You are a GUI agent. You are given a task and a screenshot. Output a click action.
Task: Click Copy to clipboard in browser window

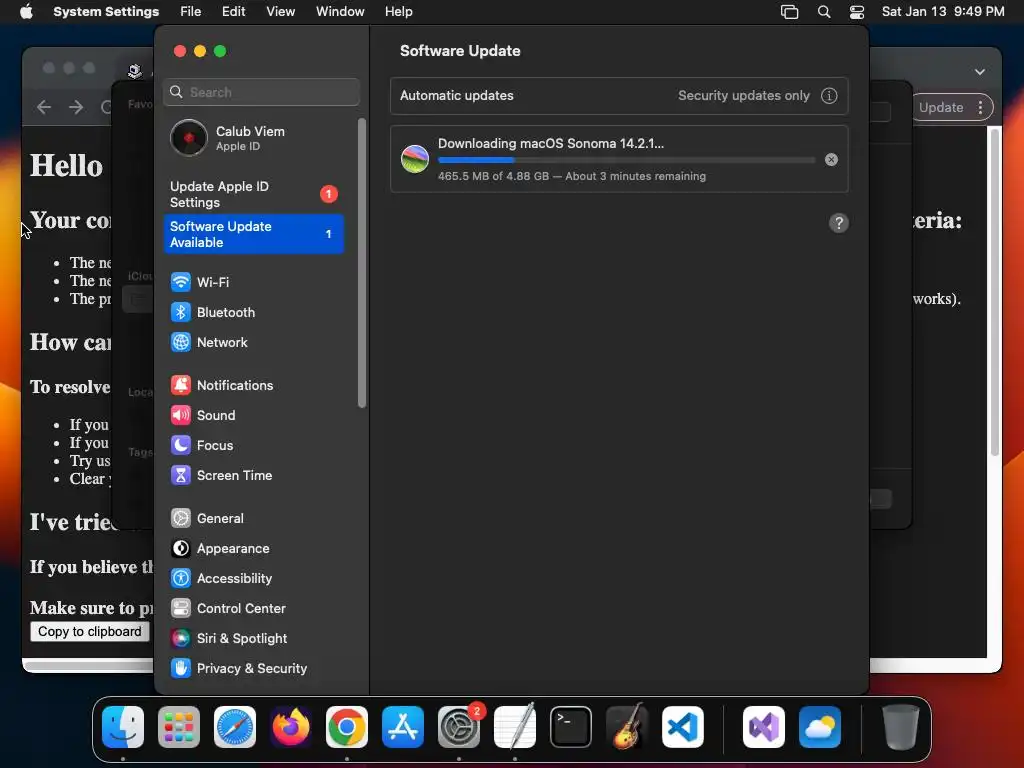(89, 632)
